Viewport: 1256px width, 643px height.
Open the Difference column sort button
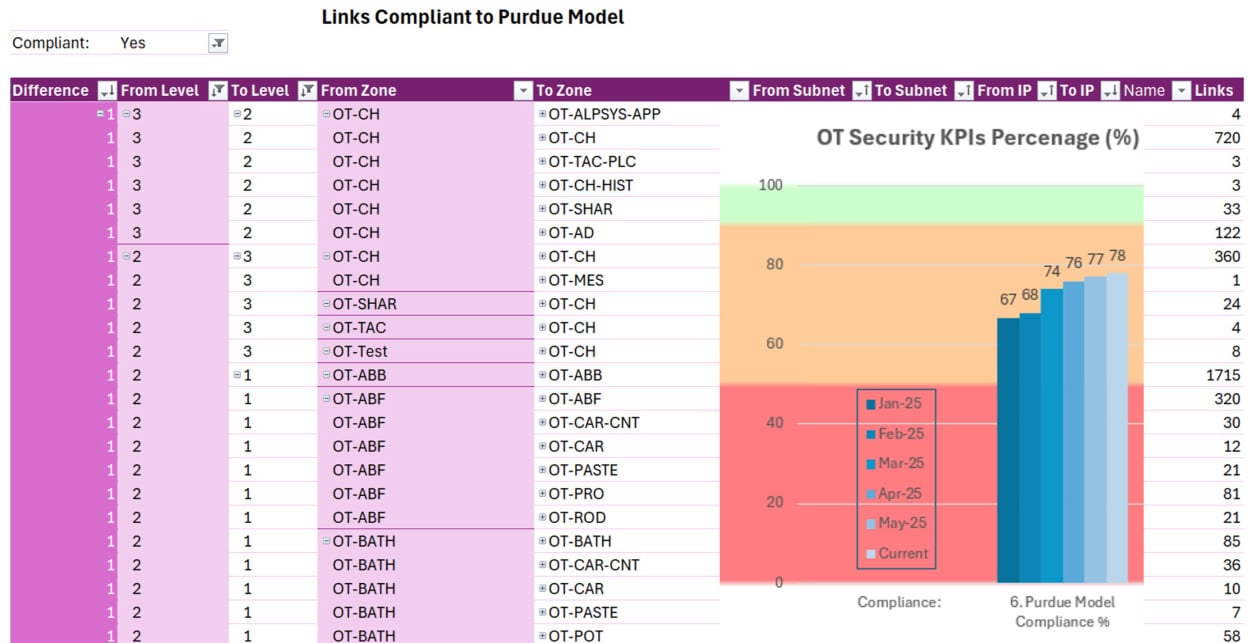click(x=106, y=91)
